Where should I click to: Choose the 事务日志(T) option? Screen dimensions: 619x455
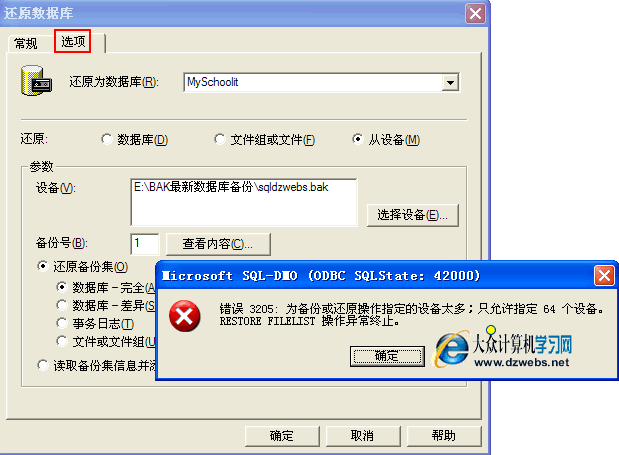pos(62,324)
